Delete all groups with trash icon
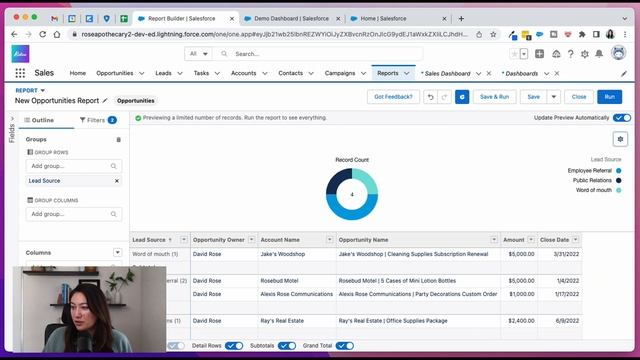This screenshot has width=640, height=360. pos(119,140)
